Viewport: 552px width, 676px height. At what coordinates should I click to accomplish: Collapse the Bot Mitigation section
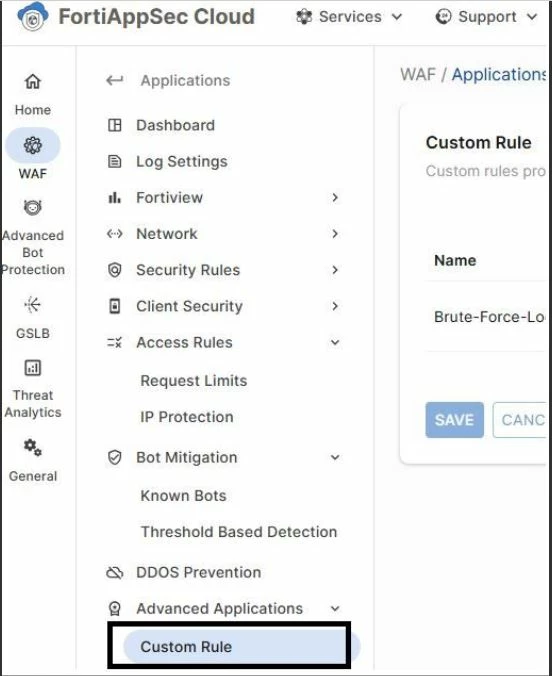(335, 457)
